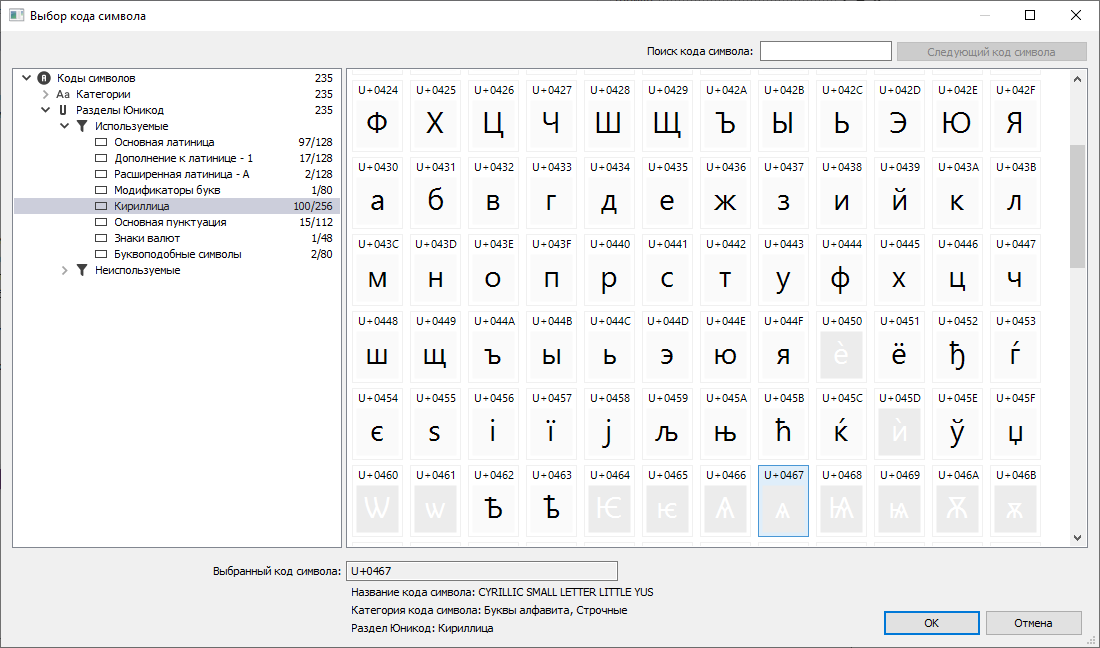Select glyph U+0463 ѣ

tap(551, 501)
